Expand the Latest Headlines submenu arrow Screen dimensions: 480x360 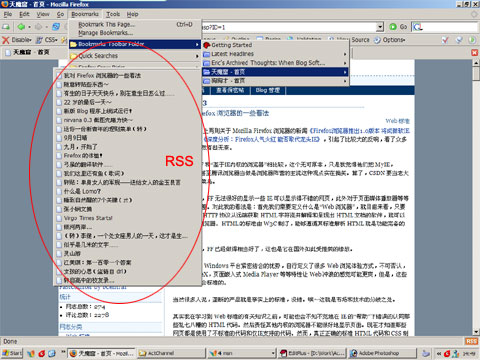click(345, 54)
